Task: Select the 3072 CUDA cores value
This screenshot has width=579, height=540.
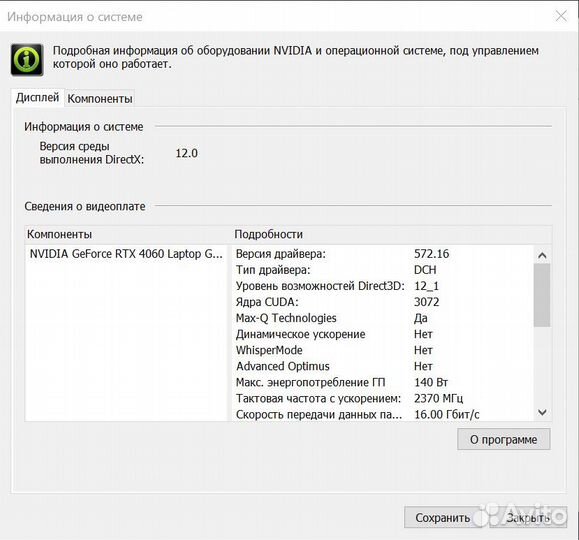Action: (426, 302)
